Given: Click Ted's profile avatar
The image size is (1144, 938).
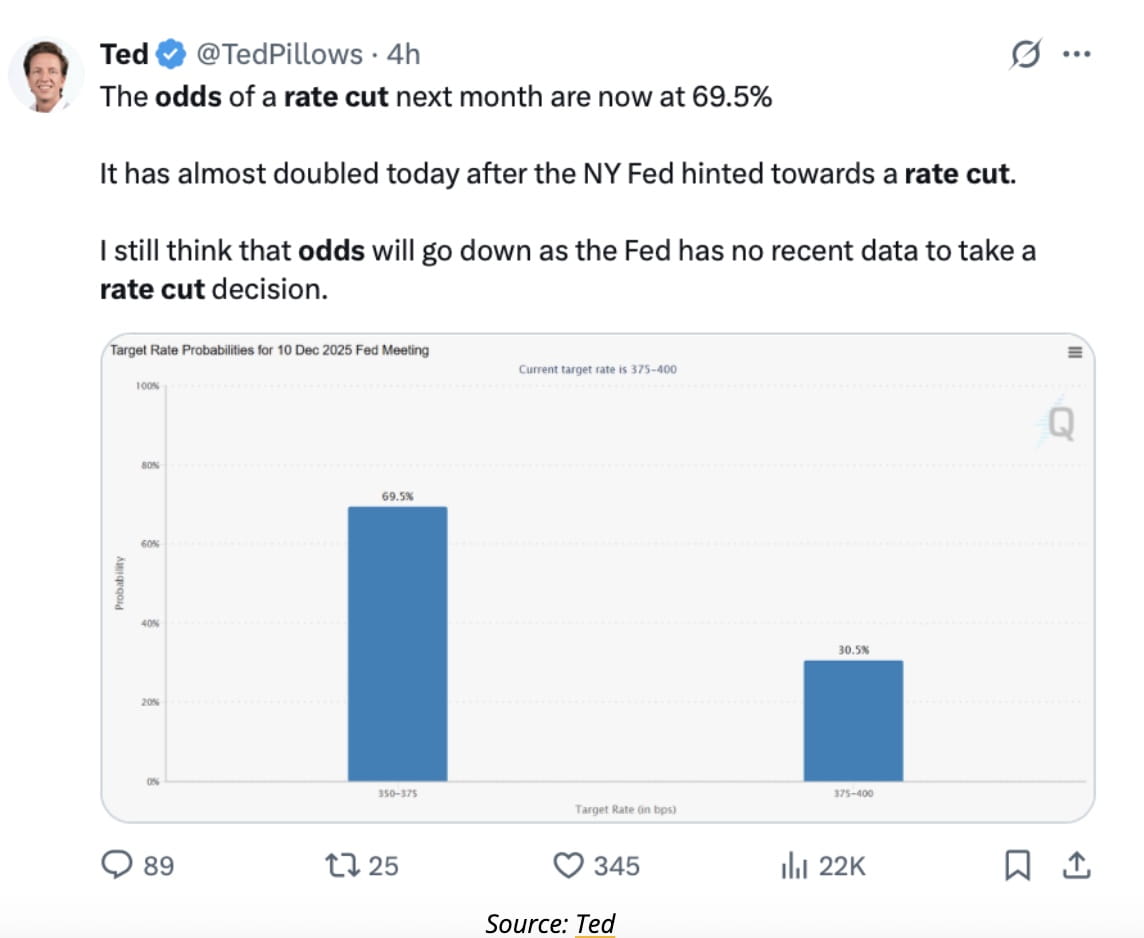Looking at the screenshot, I should (46, 75).
